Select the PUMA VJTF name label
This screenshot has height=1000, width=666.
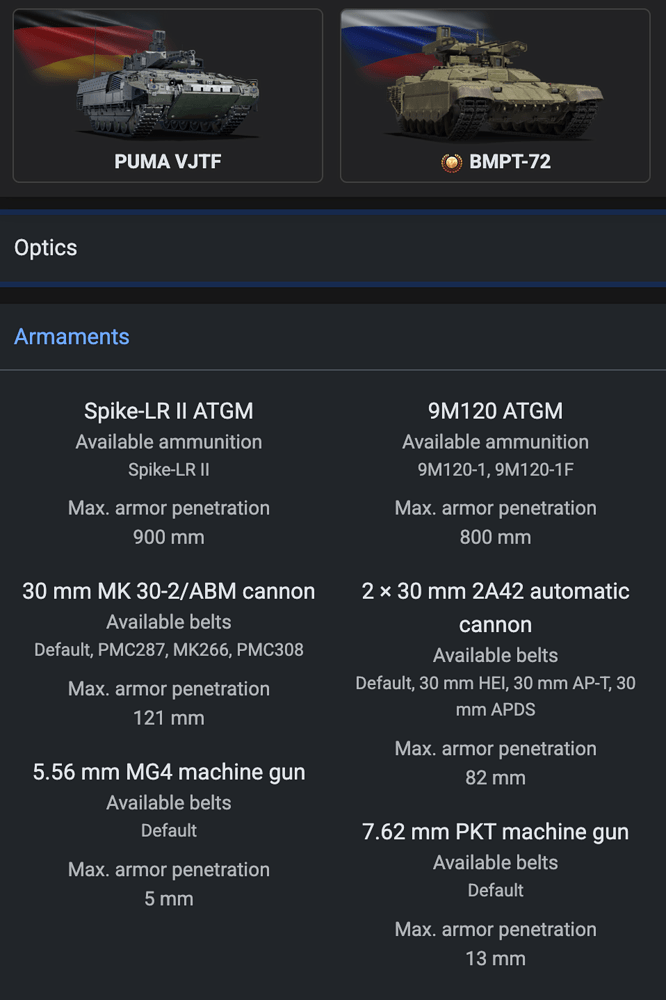167,162
